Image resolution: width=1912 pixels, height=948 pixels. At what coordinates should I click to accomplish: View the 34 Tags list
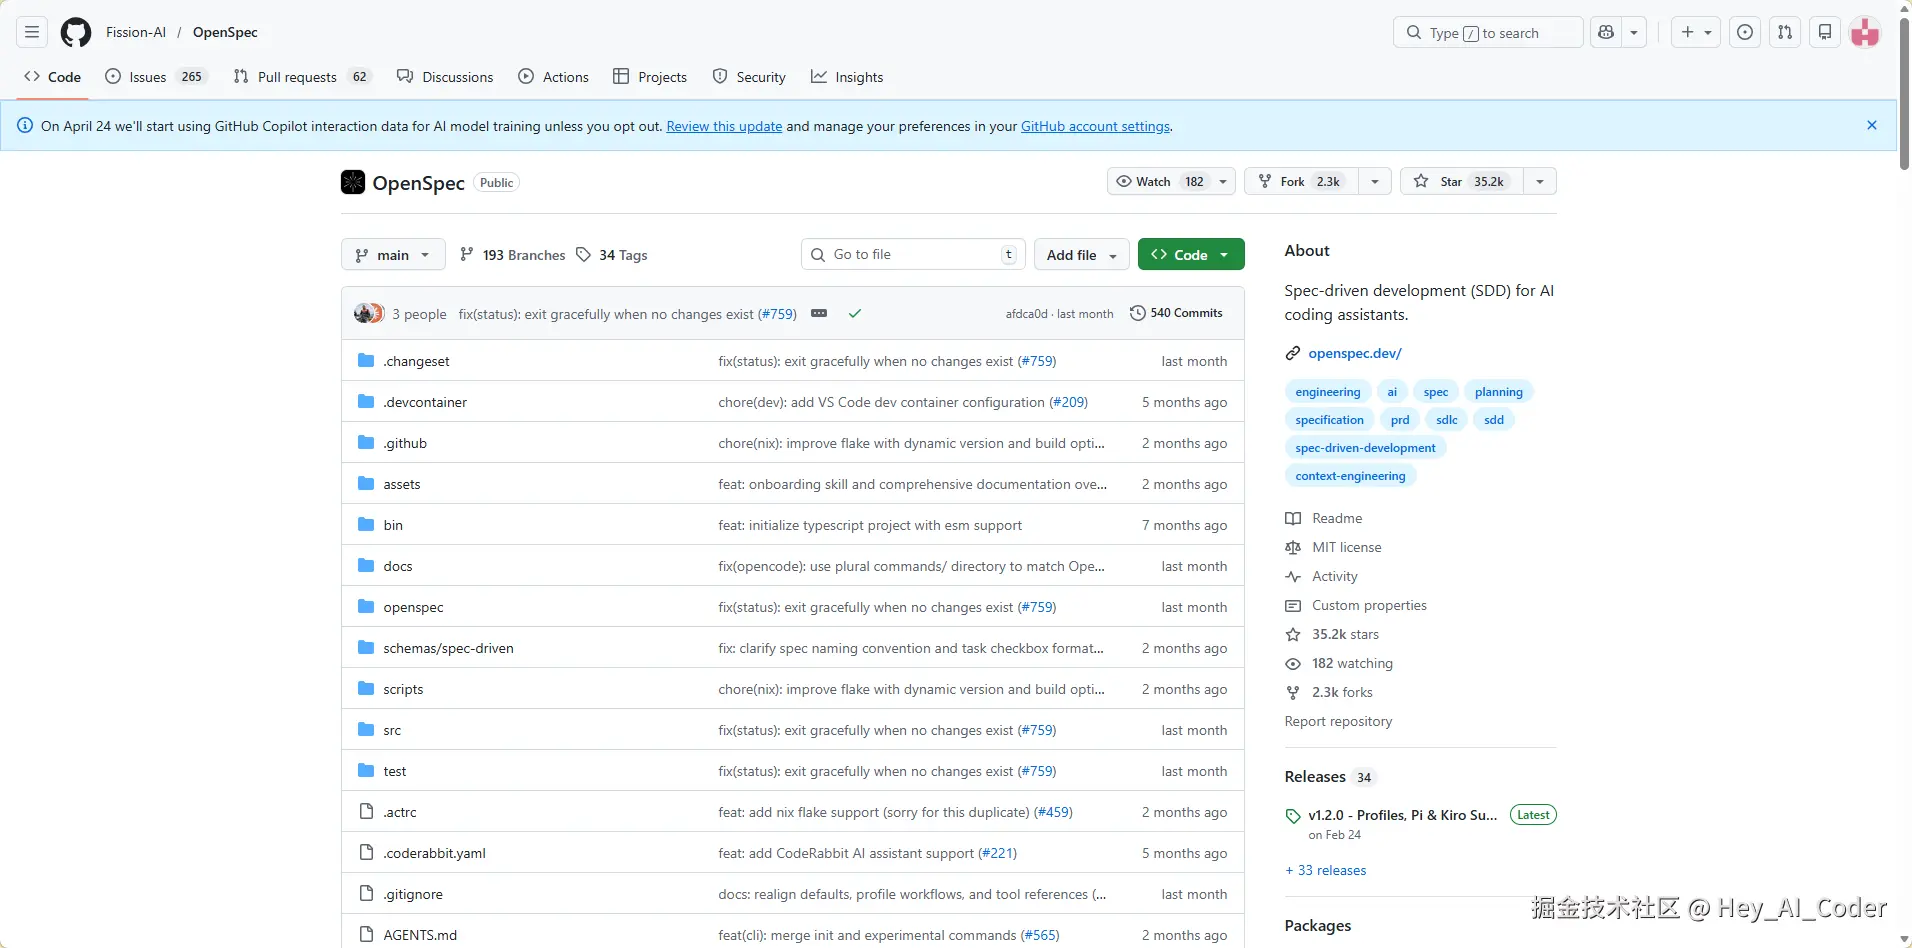[612, 255]
